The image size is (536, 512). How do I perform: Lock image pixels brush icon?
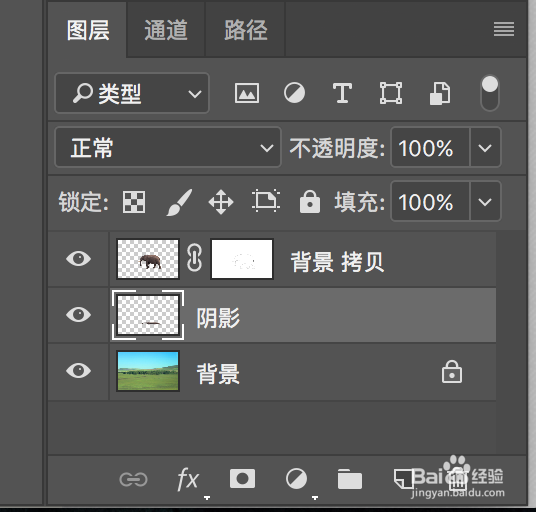[179, 202]
